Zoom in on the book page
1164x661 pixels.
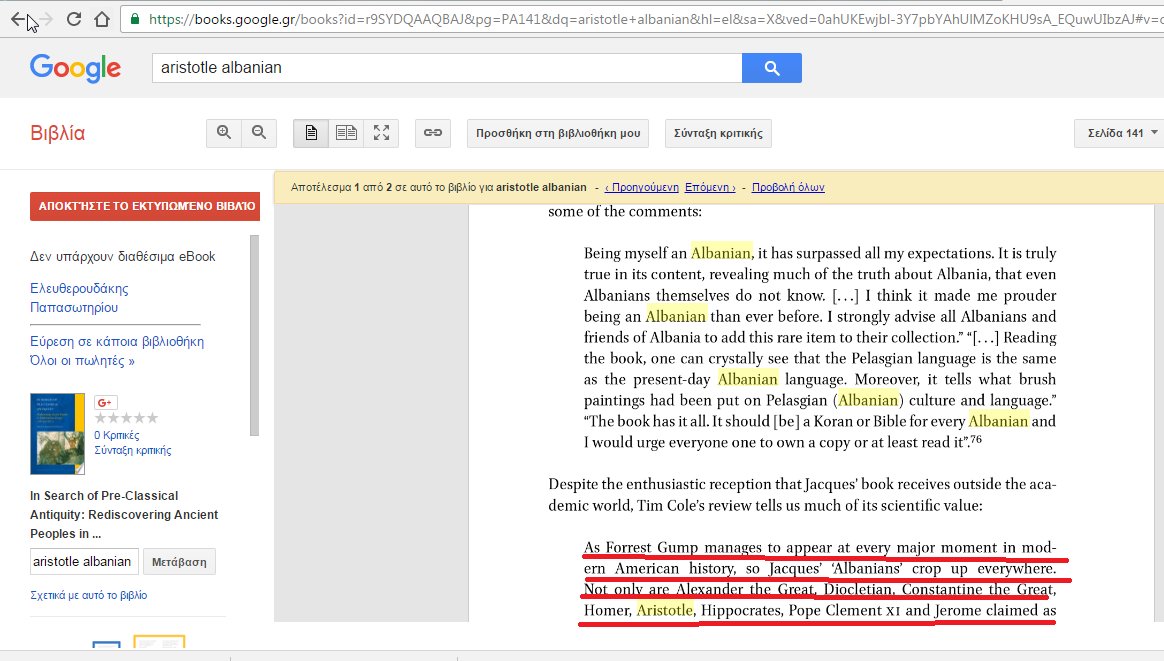click(223, 133)
